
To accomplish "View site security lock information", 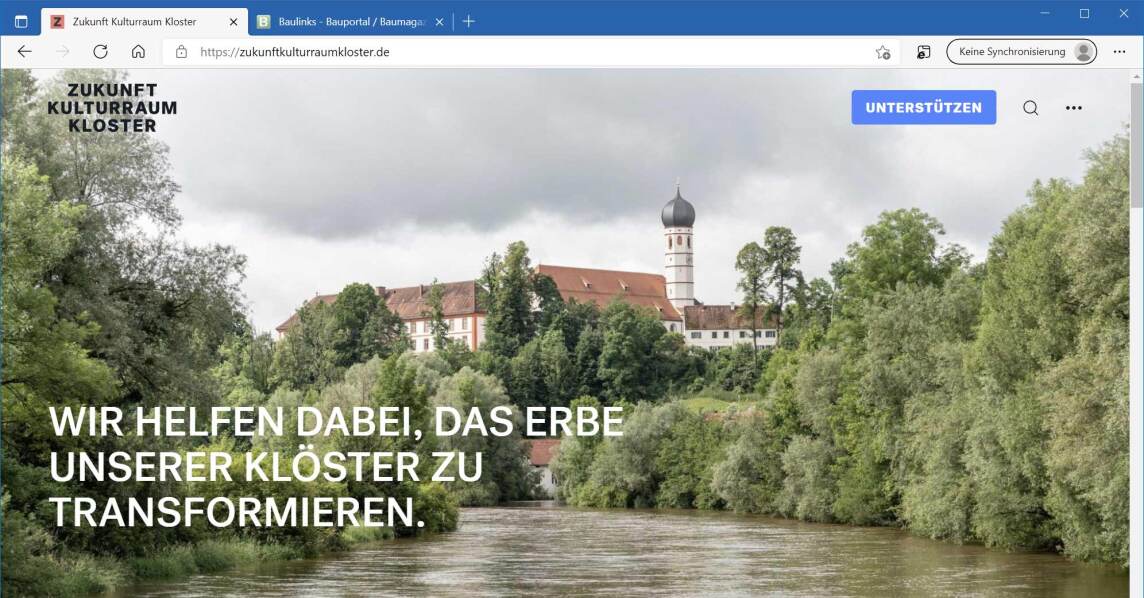I will click(x=182, y=52).
